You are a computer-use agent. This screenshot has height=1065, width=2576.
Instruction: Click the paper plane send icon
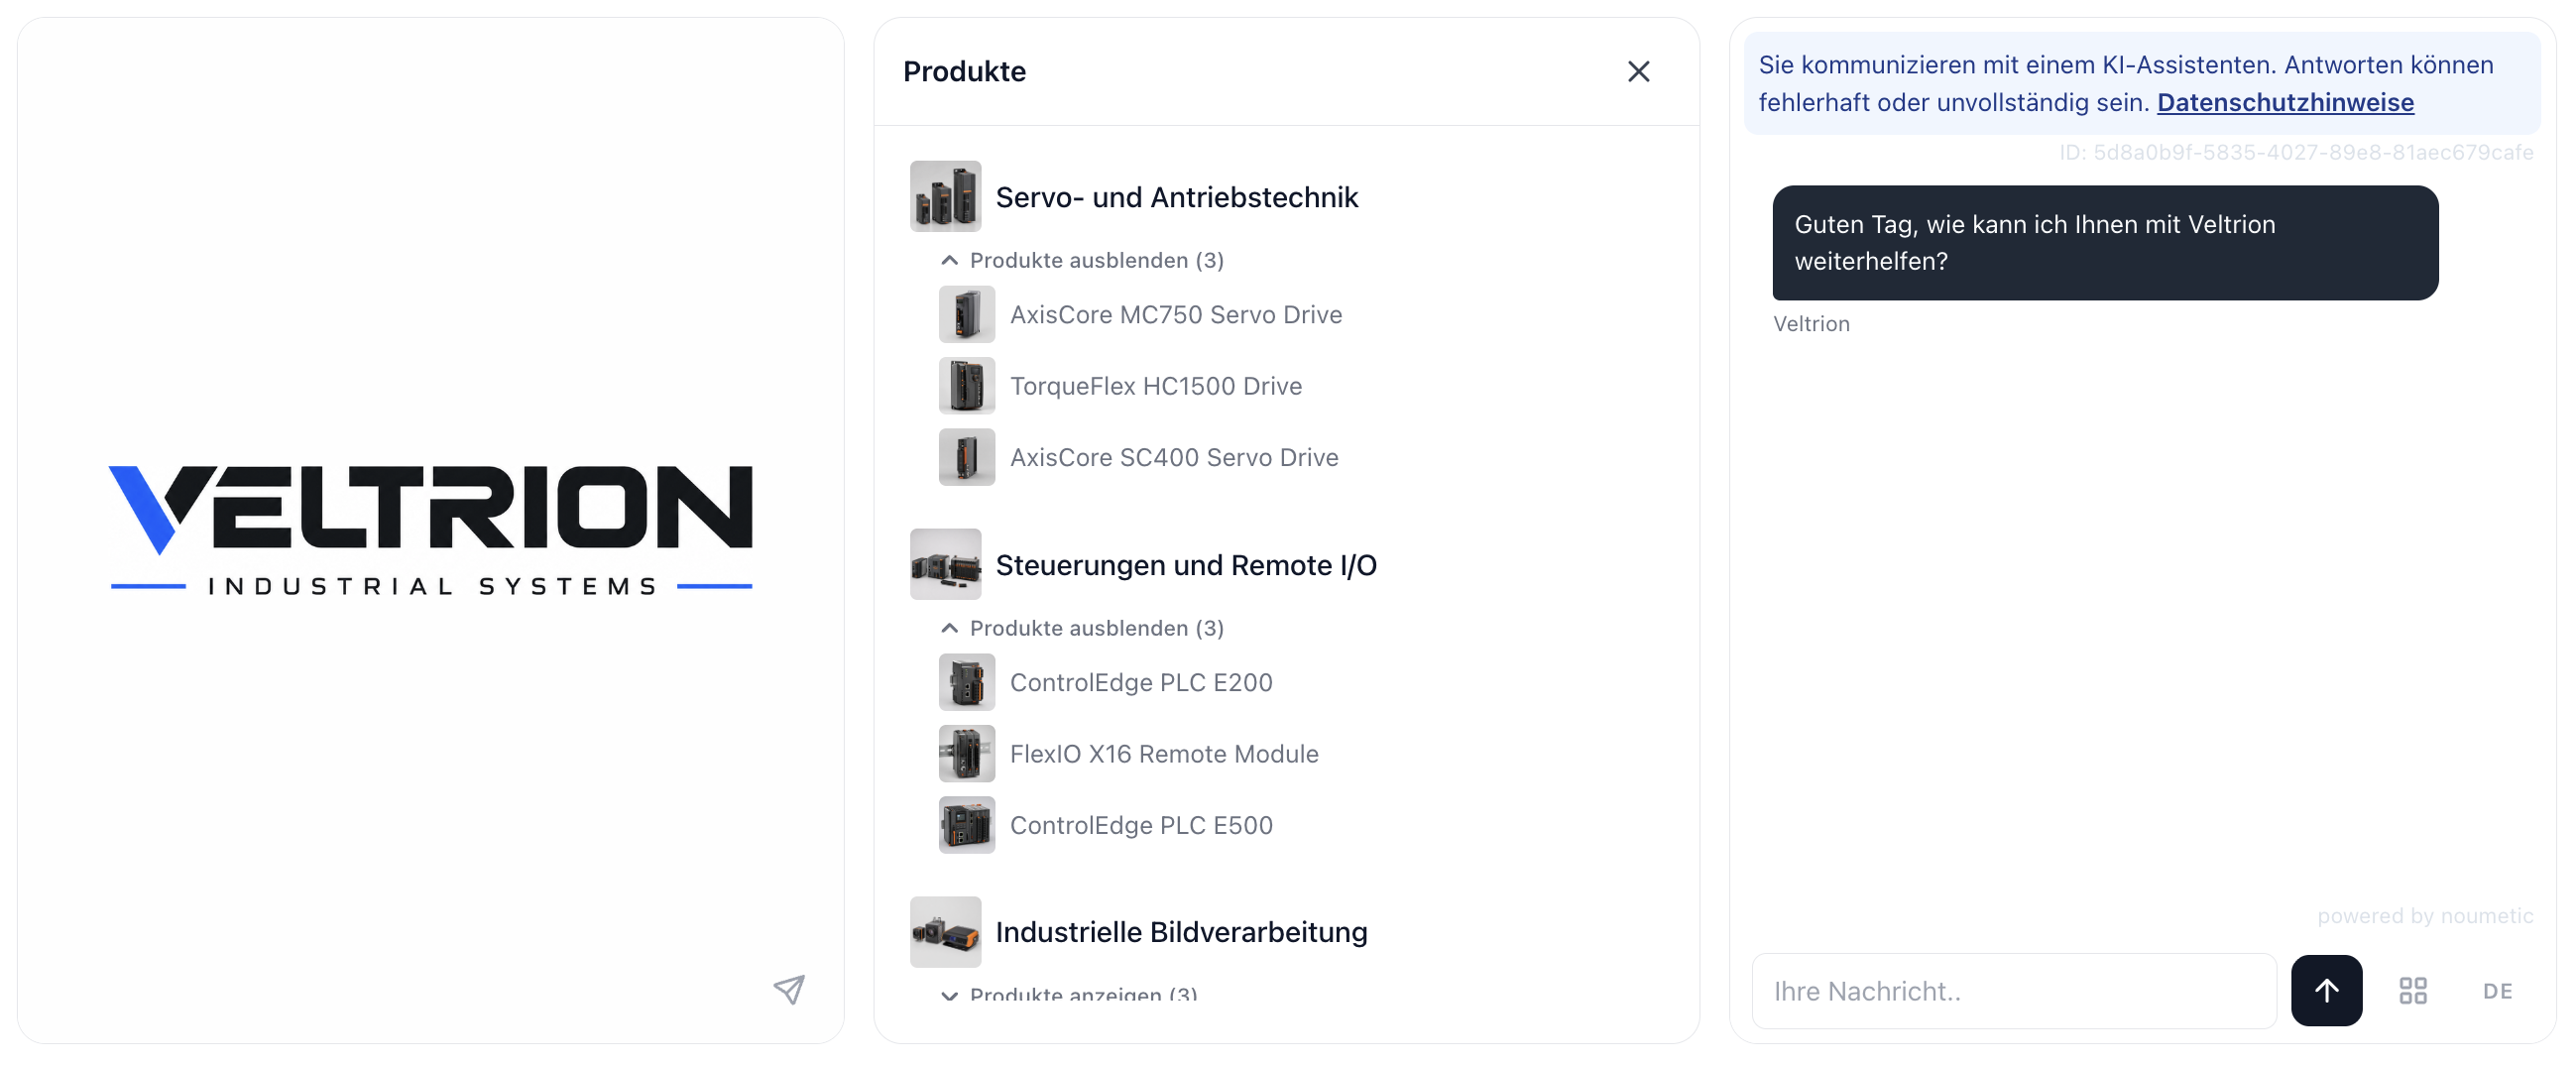[x=789, y=989]
